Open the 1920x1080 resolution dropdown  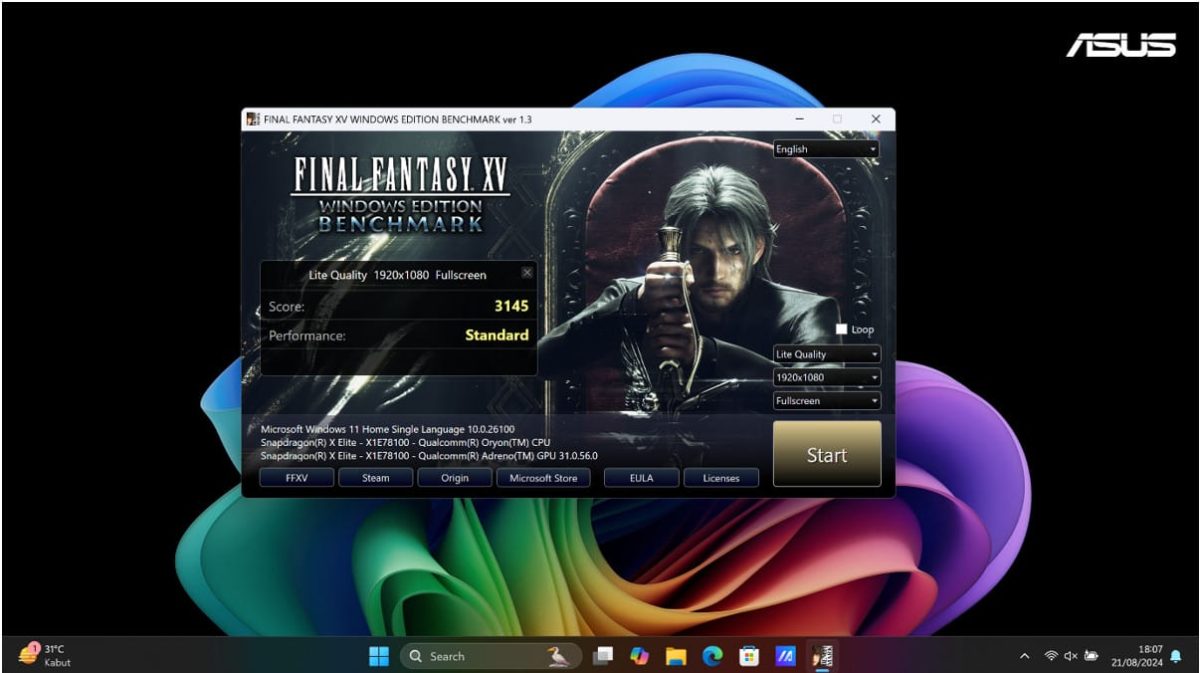point(827,378)
